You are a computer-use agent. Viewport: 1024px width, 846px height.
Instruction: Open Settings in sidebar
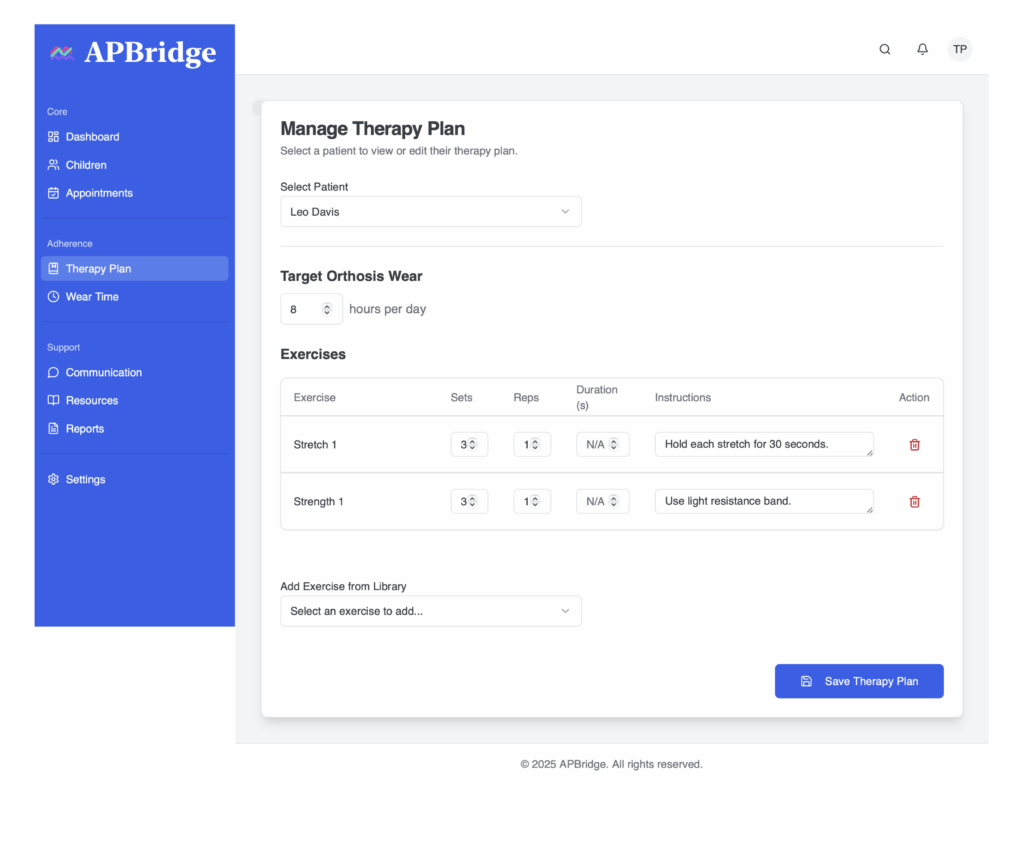135,480
